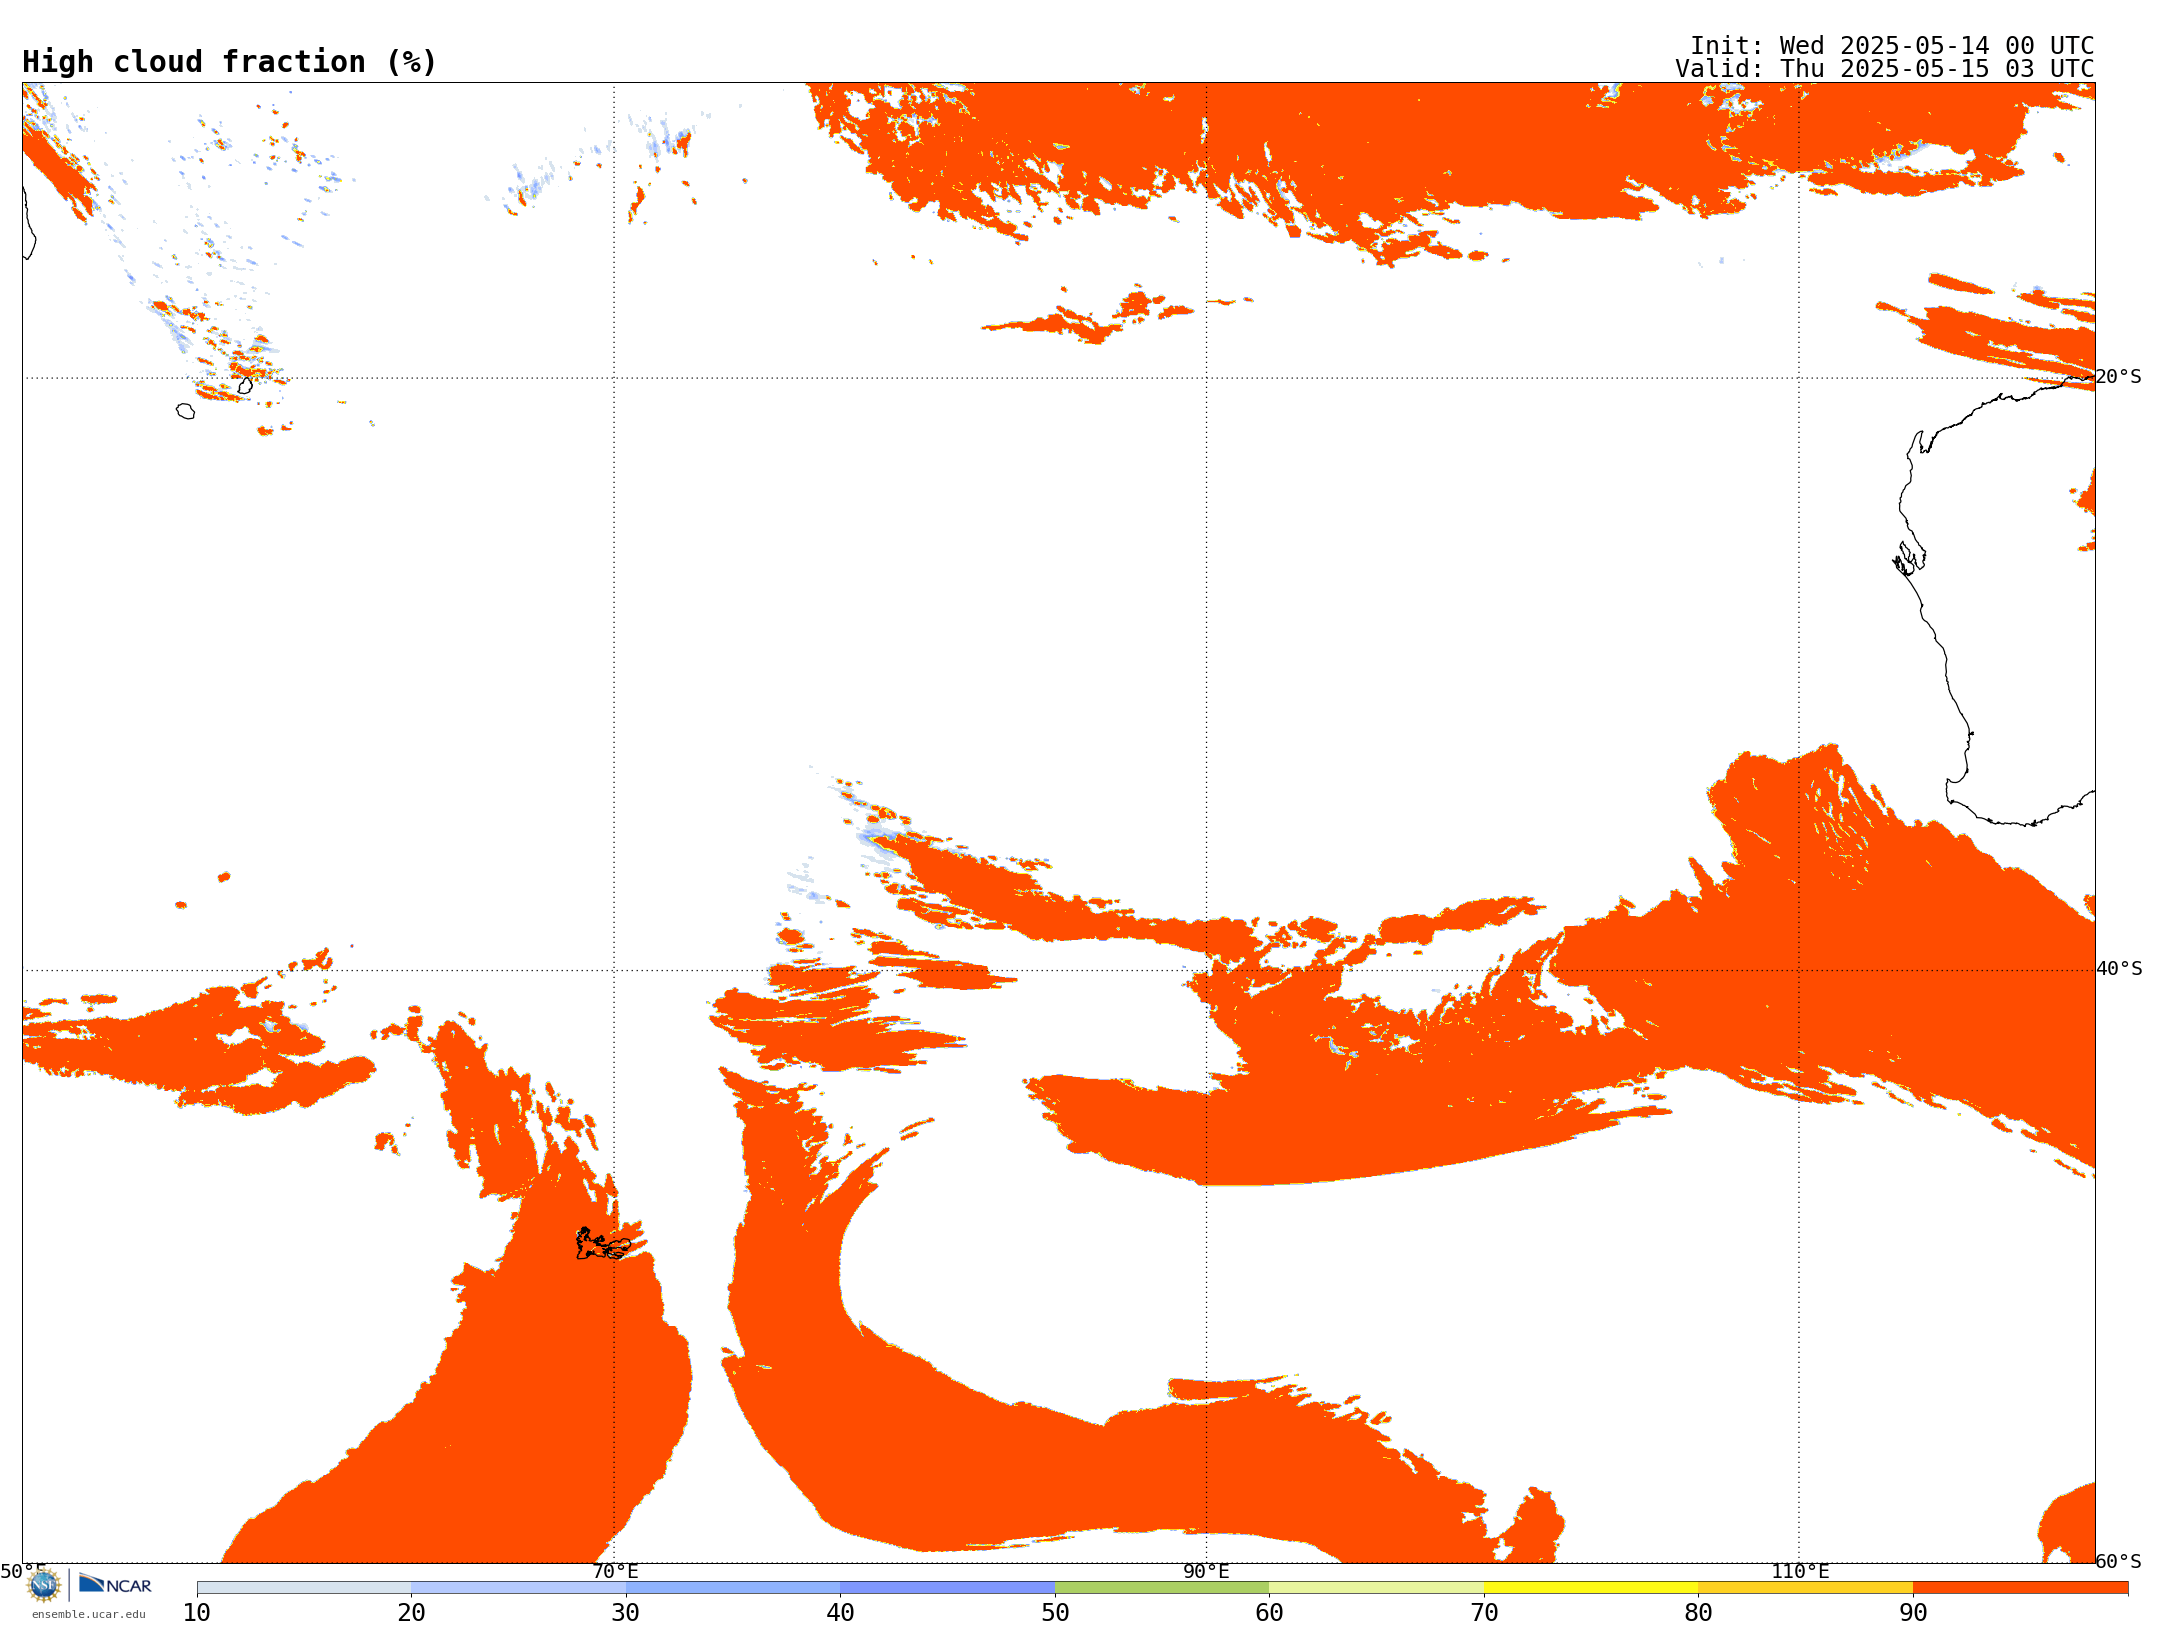The width and height of the screenshot is (2160, 1626).
Task: Click the 'Valid: Thu 2025-05-15 03 UTC' text
Action: [x=1885, y=69]
